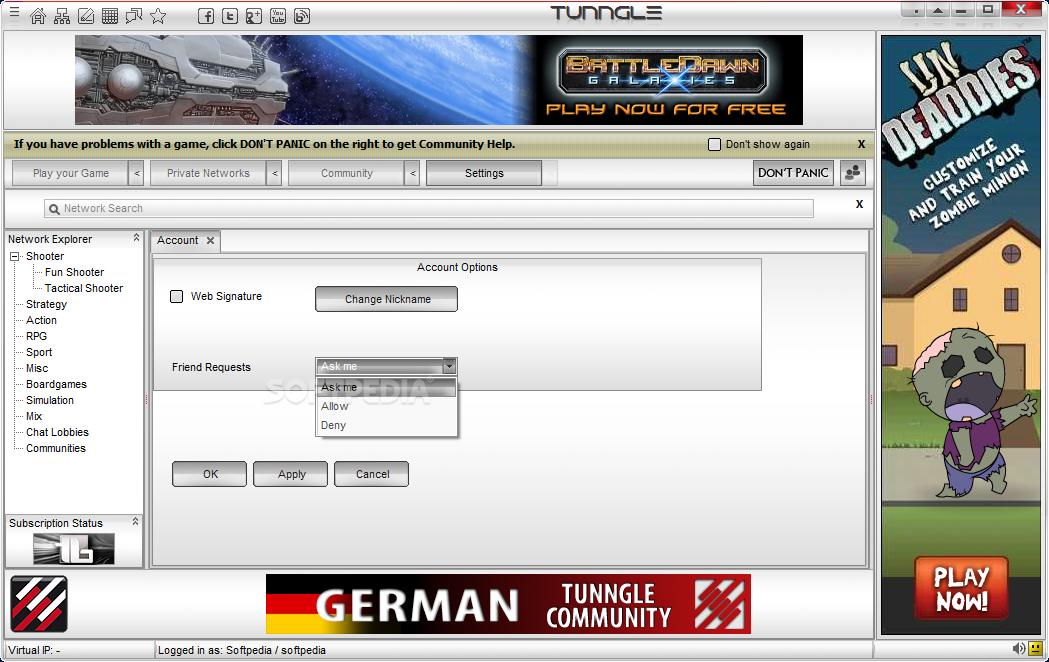Screen dimensions: 1049x662
Task: Dismiss the DON'T PANIC help notice
Action: point(861,144)
